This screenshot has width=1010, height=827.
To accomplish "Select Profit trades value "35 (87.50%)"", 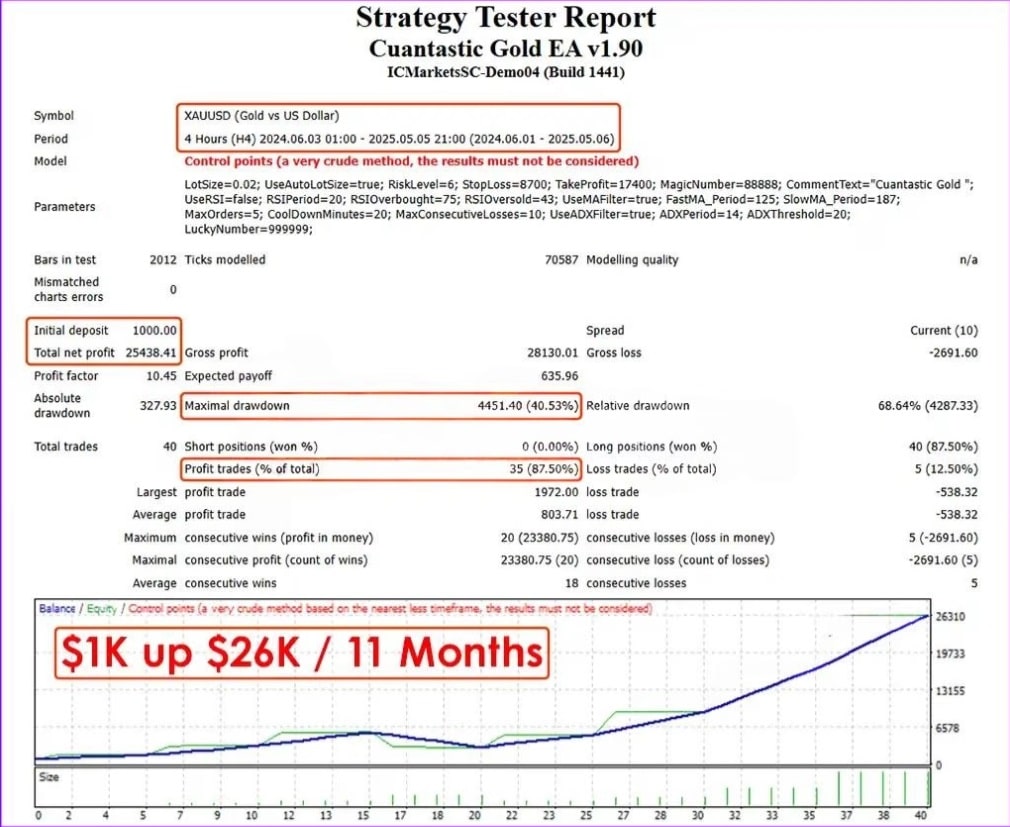I will (544, 470).
